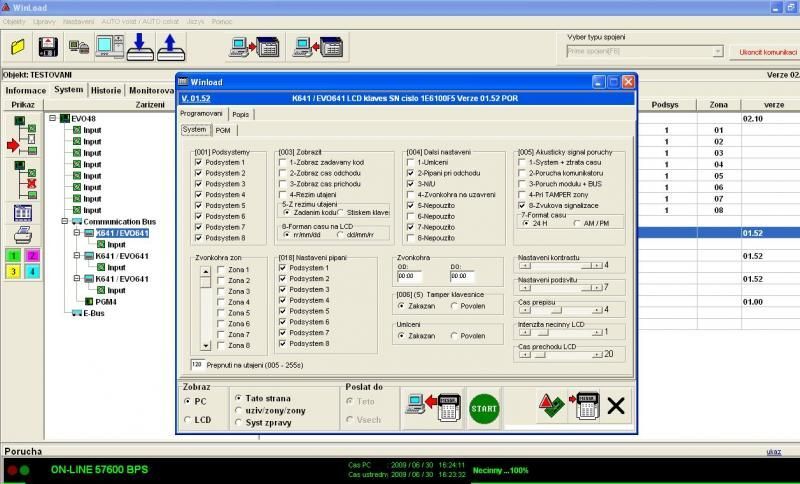Screen dimensions: 800x484
Task: Open the connection type dropdown
Action: tap(717, 51)
